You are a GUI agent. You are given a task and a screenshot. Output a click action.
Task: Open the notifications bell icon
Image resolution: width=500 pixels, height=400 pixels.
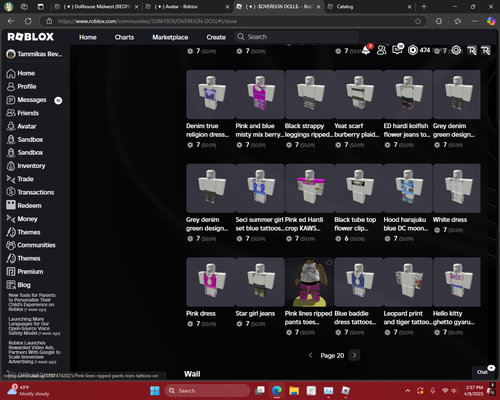(366, 51)
